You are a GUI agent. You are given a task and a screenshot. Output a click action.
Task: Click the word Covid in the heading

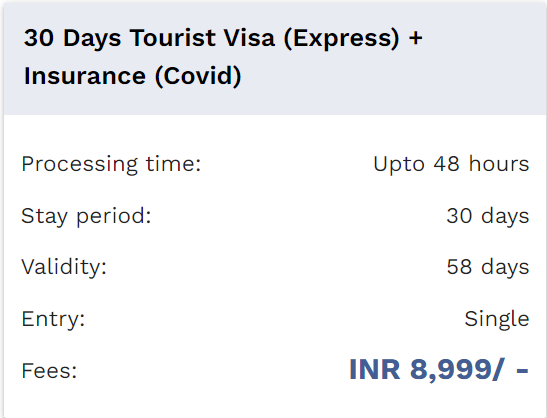coord(198,76)
